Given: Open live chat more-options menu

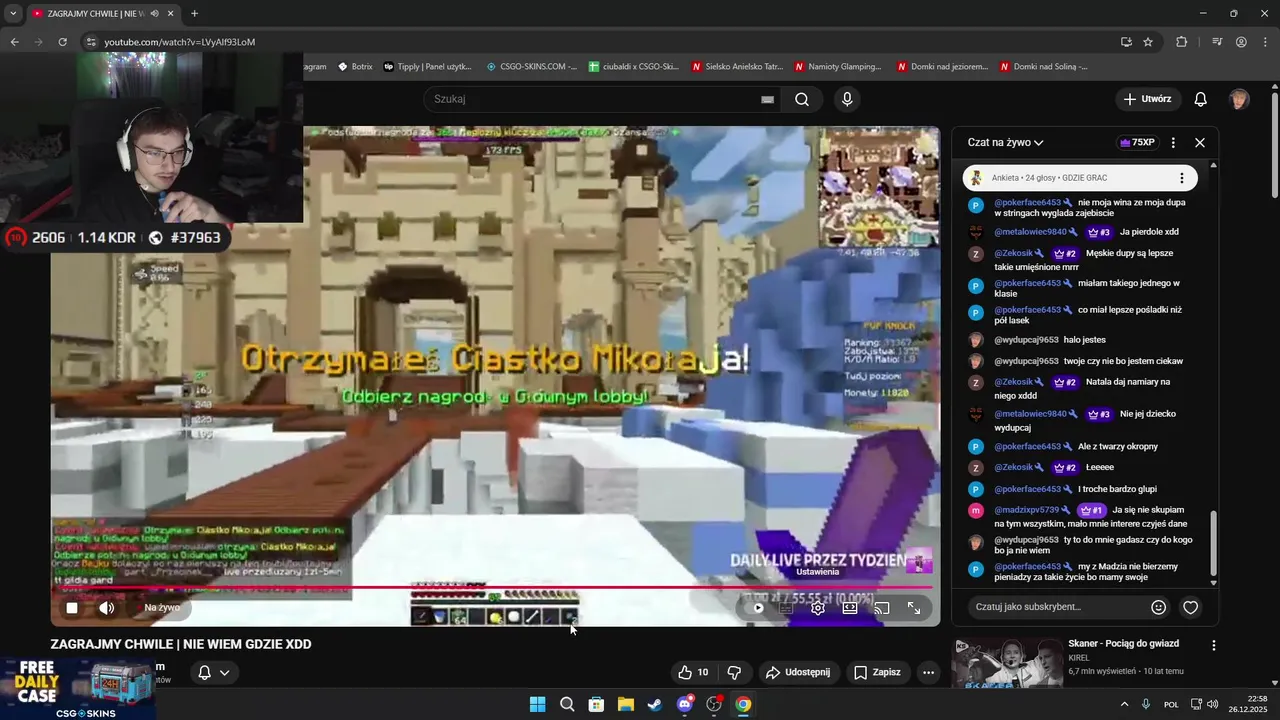Looking at the screenshot, I should coord(1173,143).
